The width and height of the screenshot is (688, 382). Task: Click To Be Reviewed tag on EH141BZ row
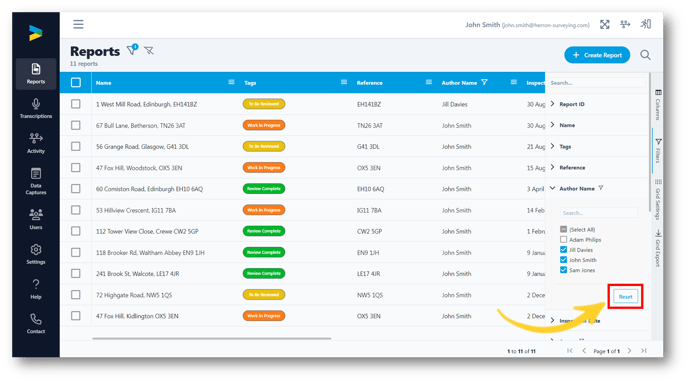(x=264, y=104)
